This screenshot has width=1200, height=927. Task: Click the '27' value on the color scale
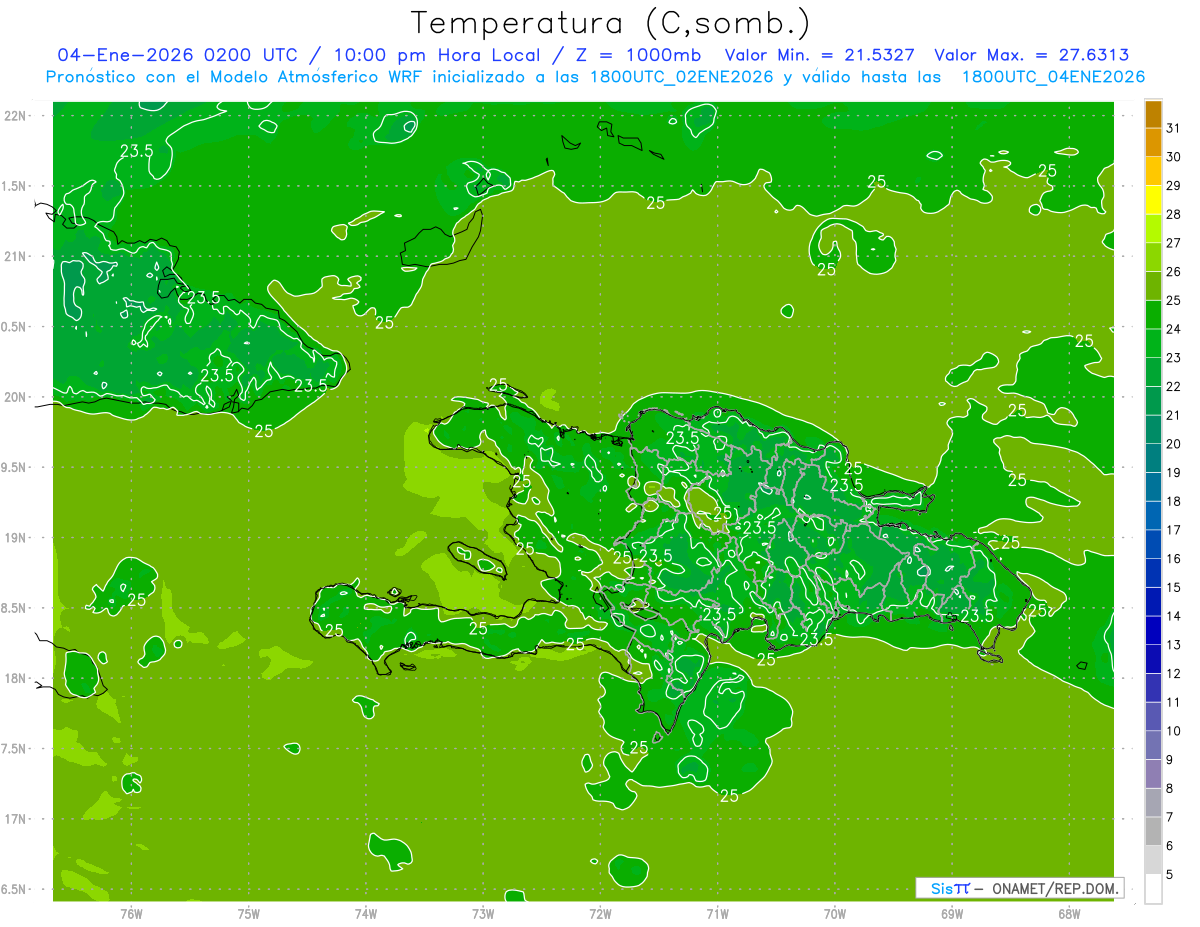(1174, 243)
